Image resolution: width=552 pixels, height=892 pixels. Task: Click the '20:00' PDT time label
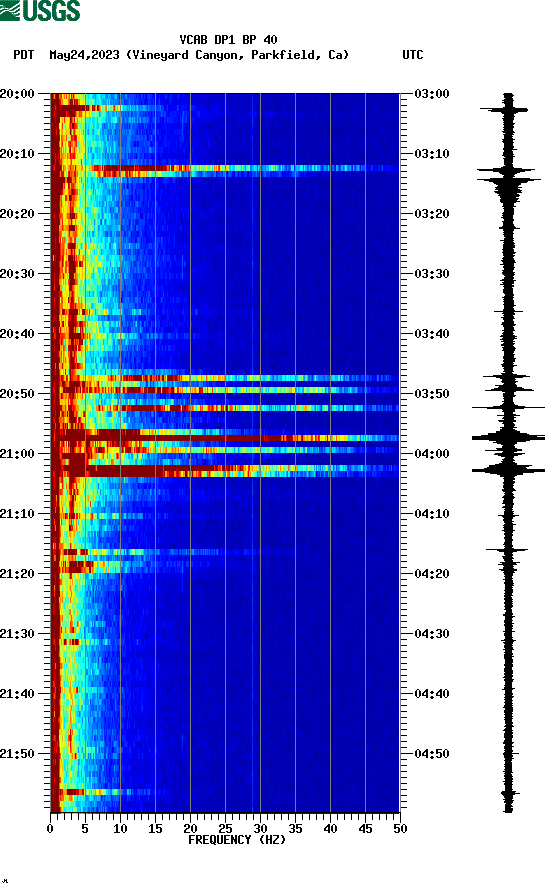click(x=17, y=94)
